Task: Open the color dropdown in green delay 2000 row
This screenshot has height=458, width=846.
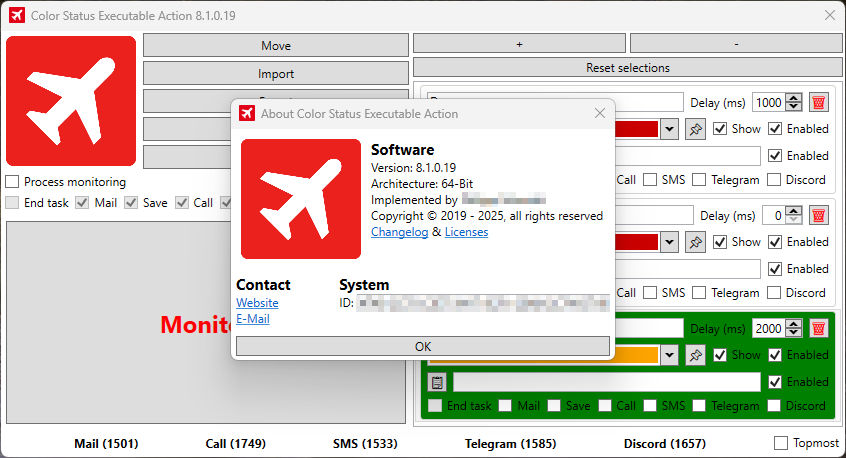Action: (669, 355)
